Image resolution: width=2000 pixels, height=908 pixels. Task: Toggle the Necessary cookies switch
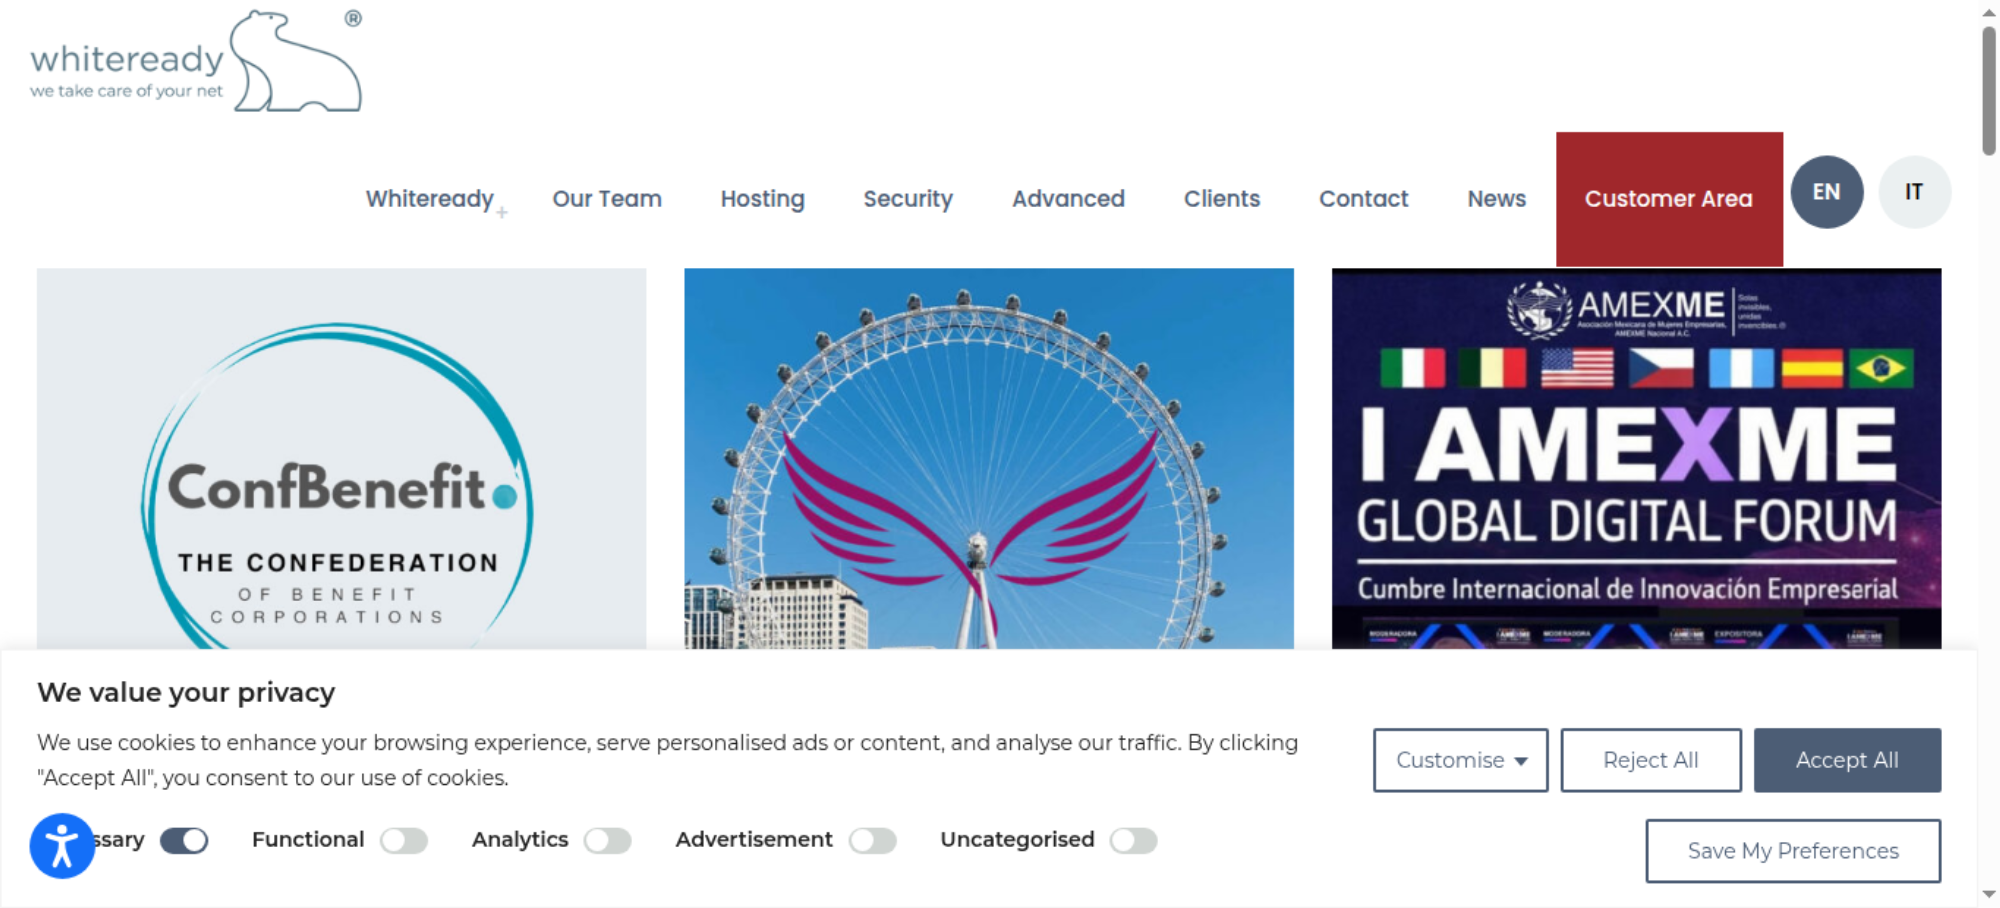(184, 840)
